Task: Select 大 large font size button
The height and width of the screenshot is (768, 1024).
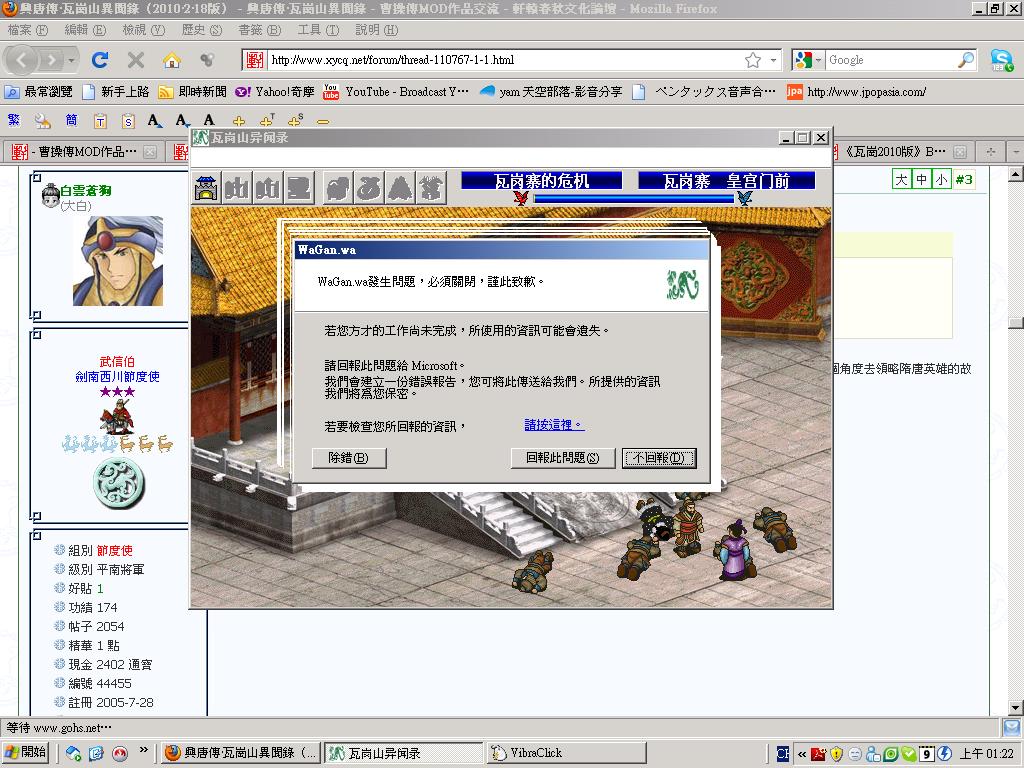Action: [x=901, y=179]
